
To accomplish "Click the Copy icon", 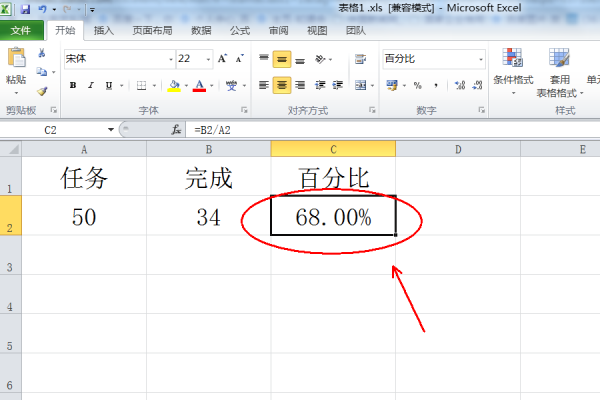I will pos(41,72).
